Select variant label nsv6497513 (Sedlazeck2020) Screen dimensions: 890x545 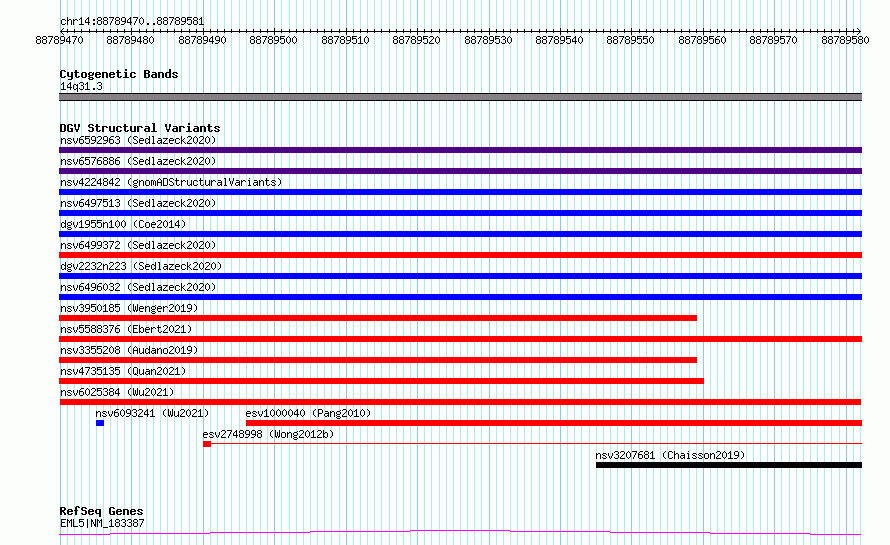[138, 203]
